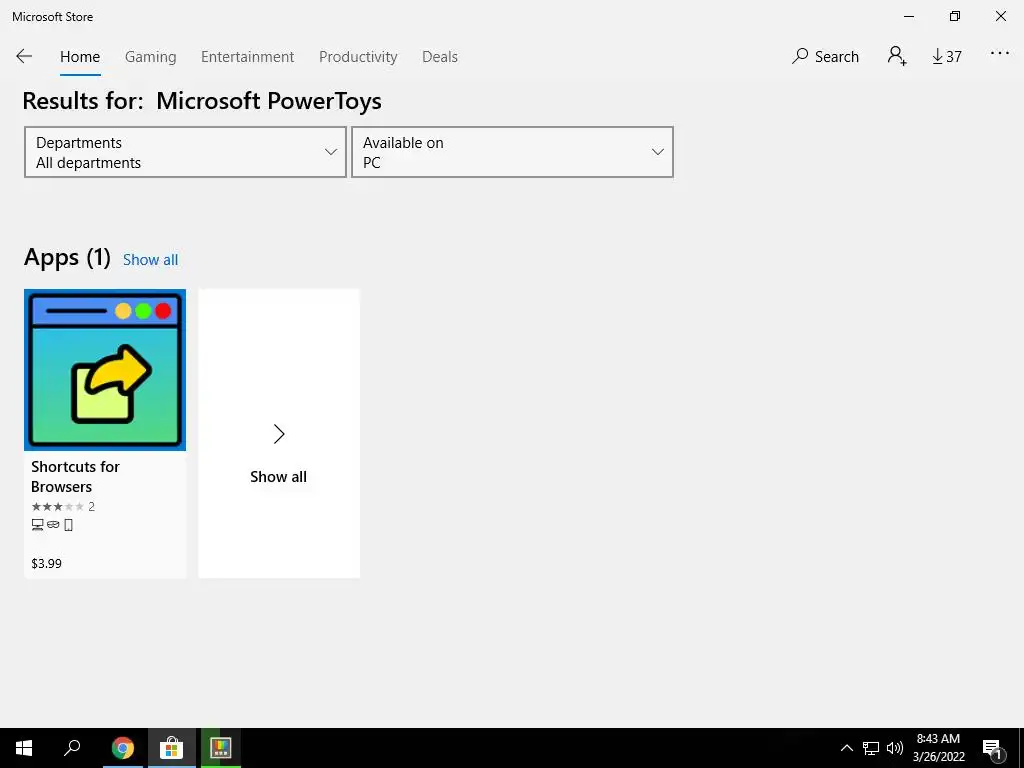This screenshot has width=1024, height=768.
Task: Launch Google Chrome from the taskbar
Action: (122, 748)
